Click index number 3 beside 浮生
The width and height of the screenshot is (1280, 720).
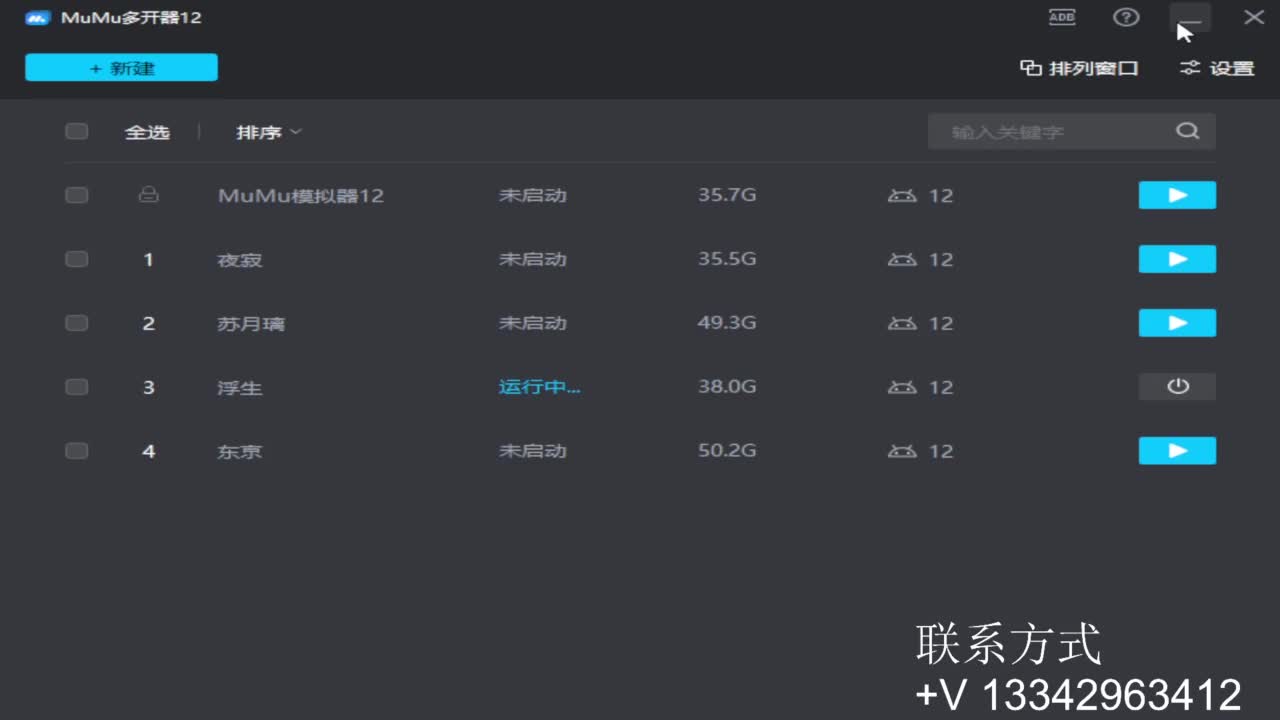pyautogui.click(x=149, y=388)
